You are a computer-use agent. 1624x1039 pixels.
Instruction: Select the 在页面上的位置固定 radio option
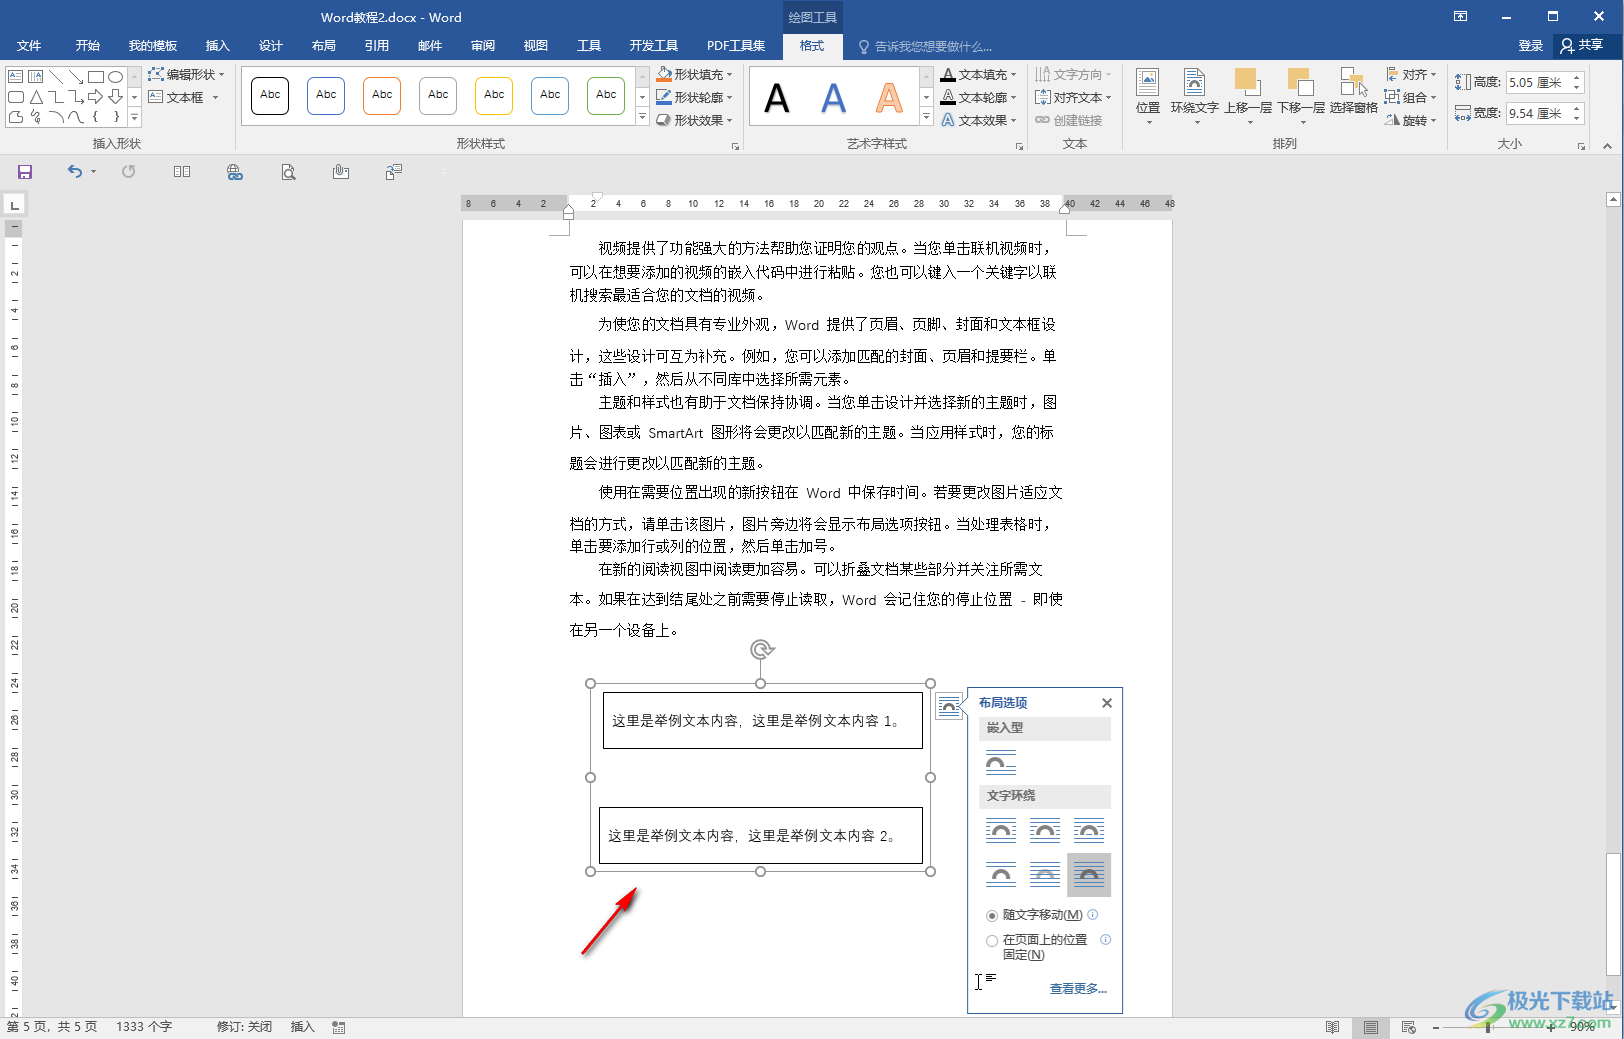pyautogui.click(x=992, y=941)
